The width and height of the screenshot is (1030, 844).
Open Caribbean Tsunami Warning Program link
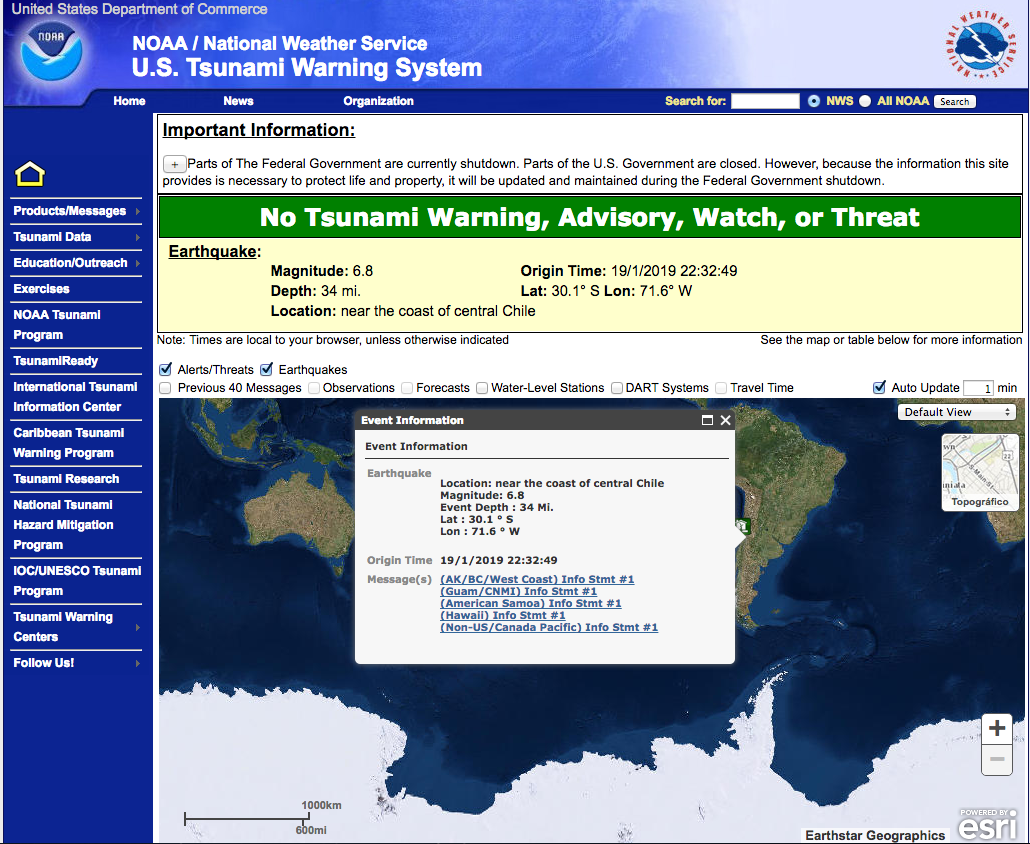point(68,443)
